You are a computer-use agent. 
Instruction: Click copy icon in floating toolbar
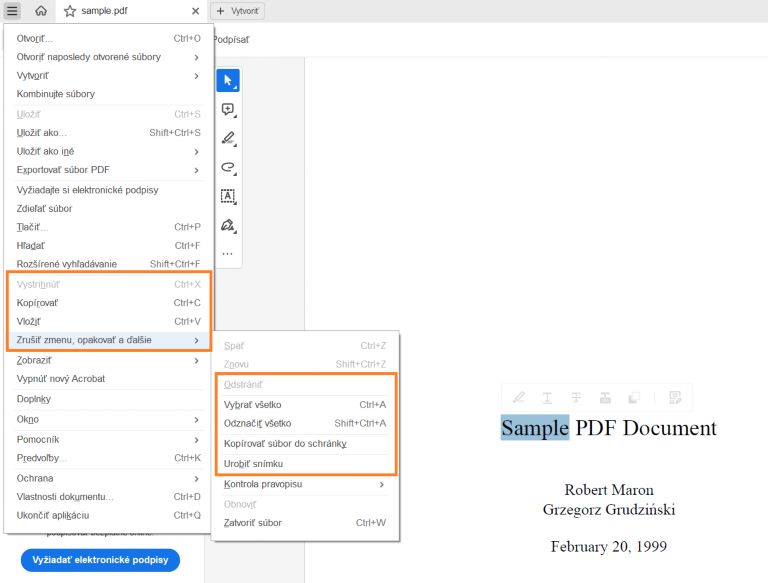point(633,397)
